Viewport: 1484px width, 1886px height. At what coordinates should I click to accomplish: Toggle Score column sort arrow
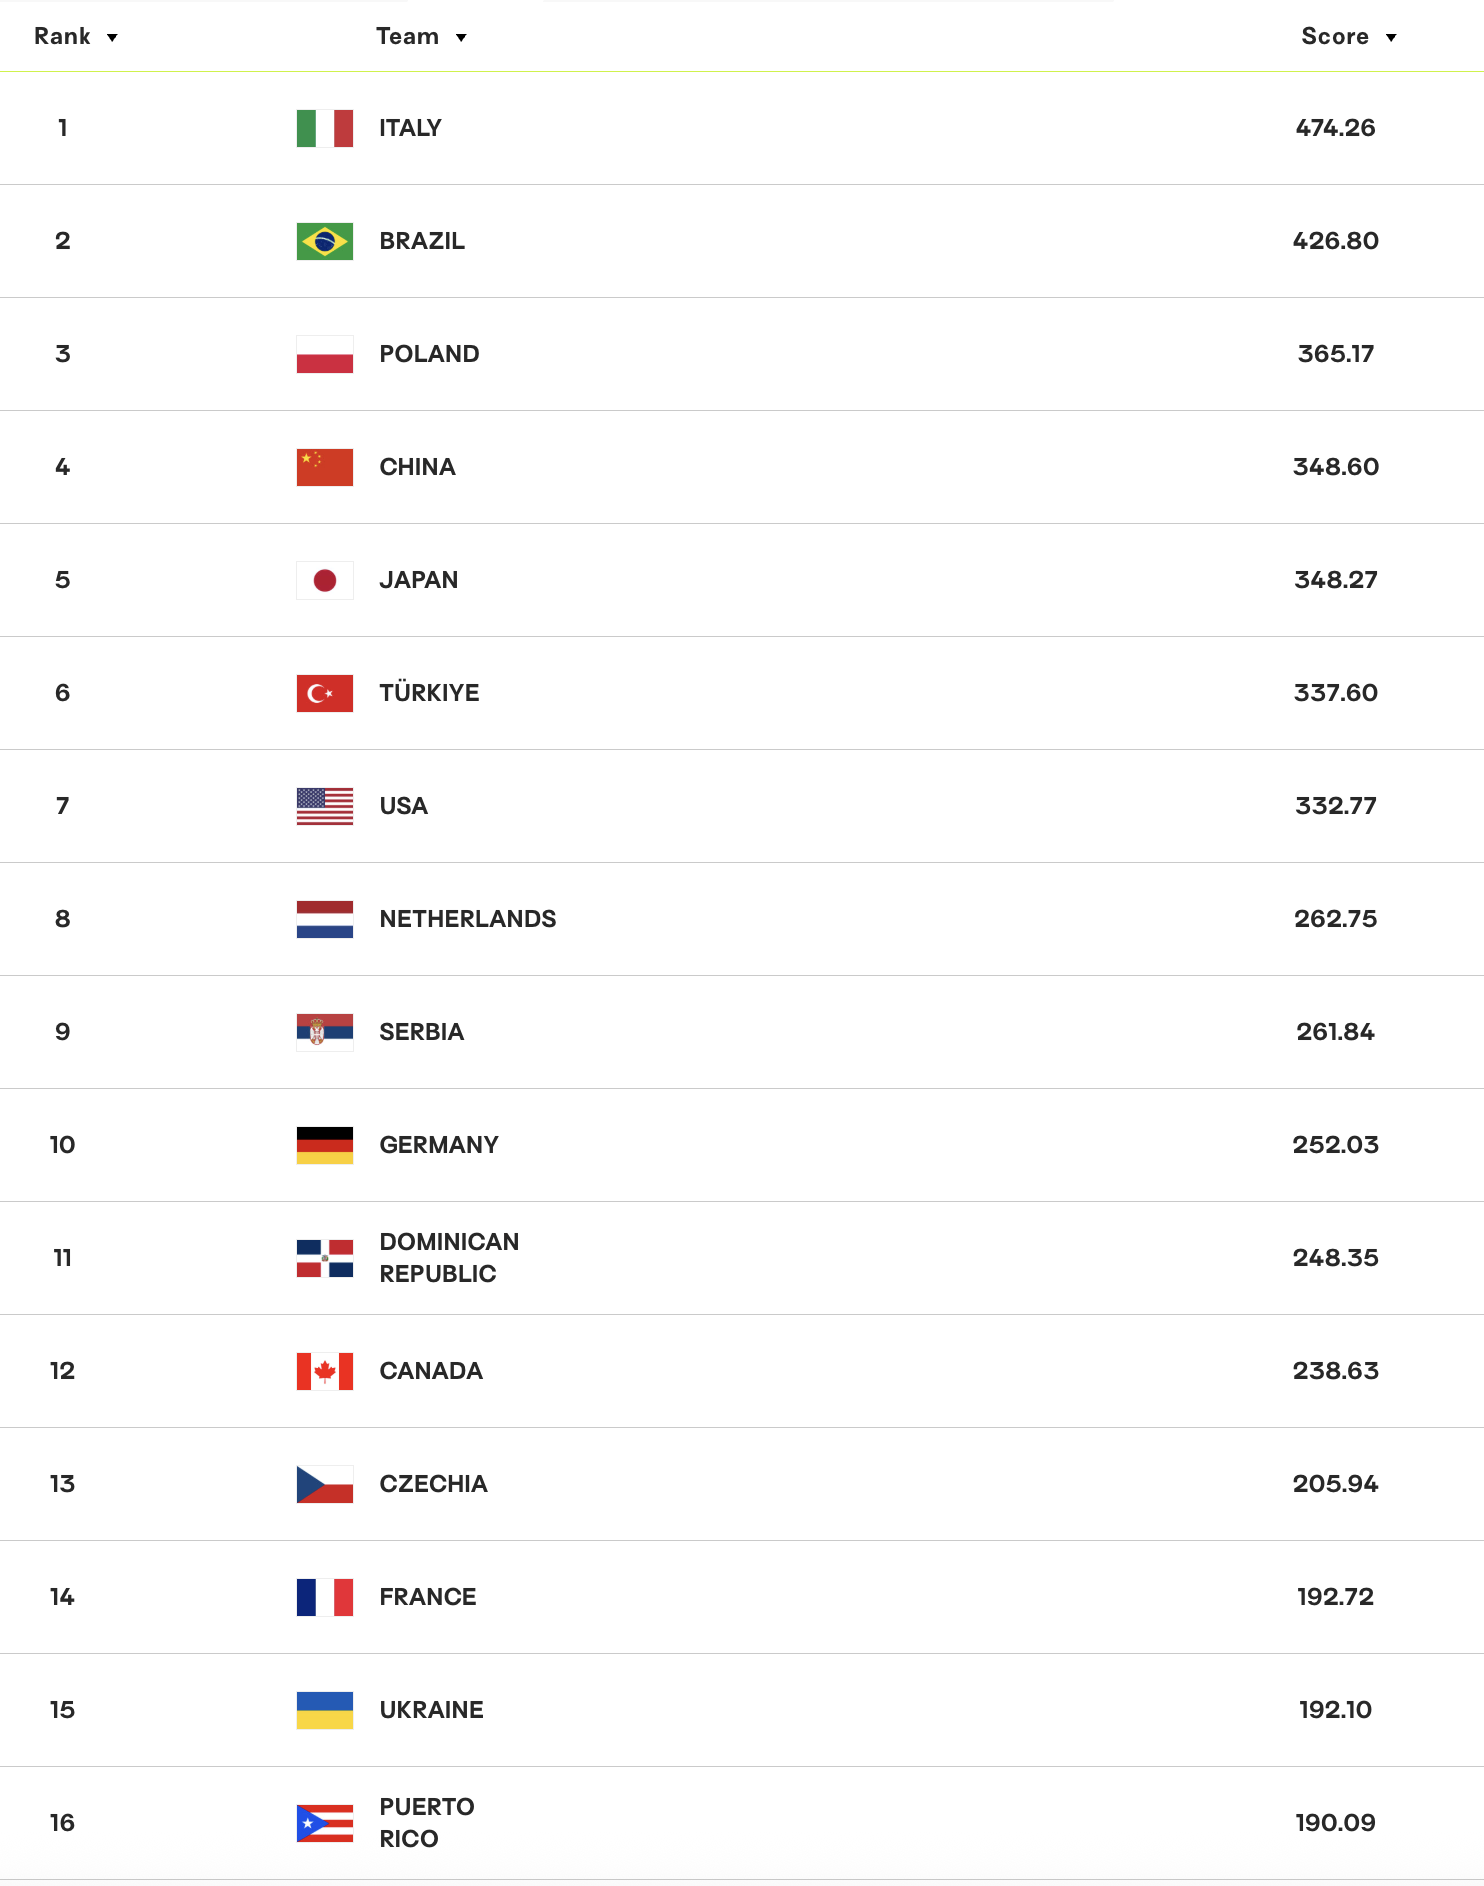[1391, 38]
